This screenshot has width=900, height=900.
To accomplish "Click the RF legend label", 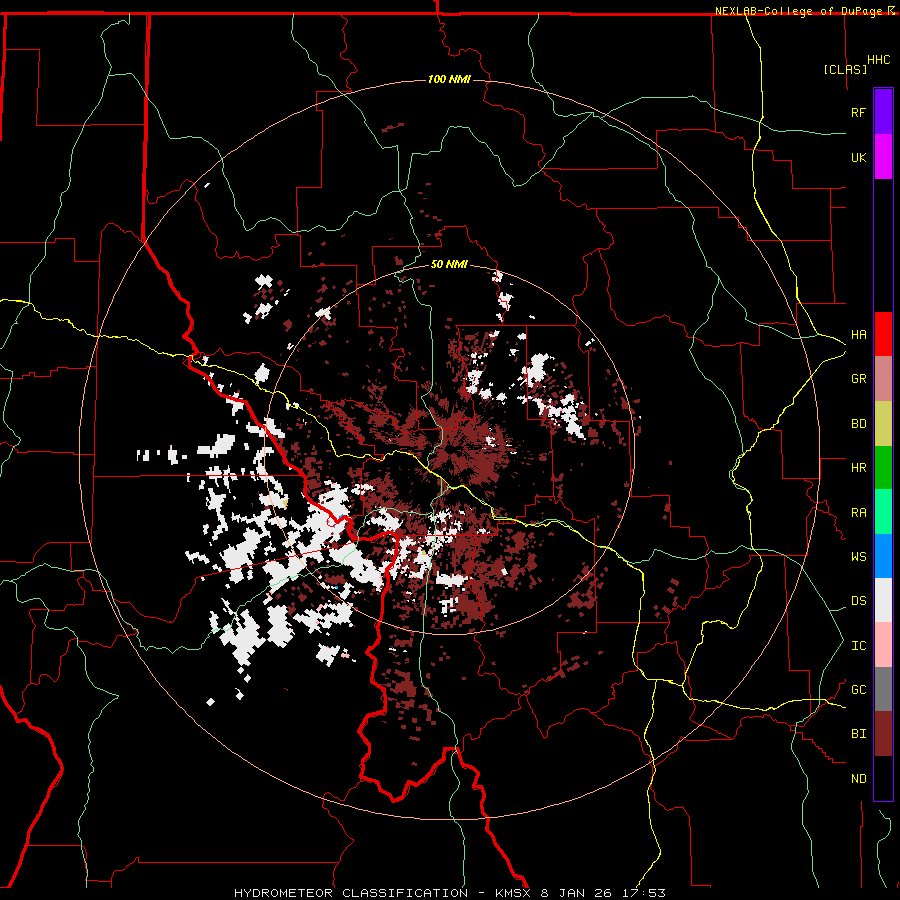I will pos(858,113).
